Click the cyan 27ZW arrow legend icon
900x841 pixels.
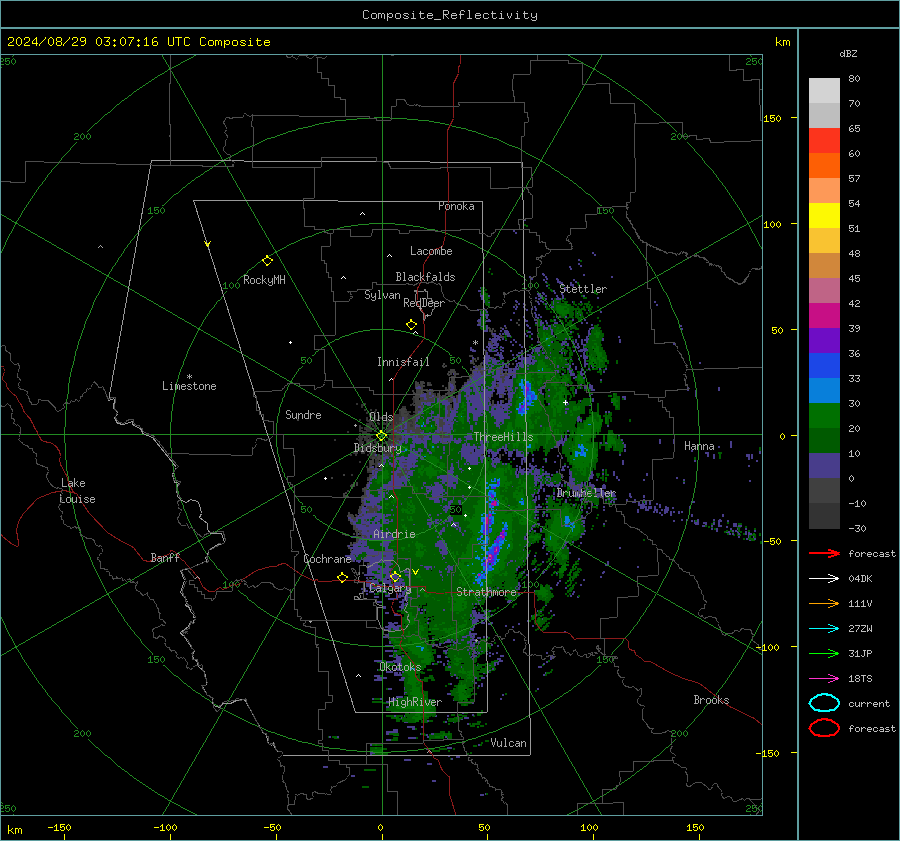pos(824,629)
